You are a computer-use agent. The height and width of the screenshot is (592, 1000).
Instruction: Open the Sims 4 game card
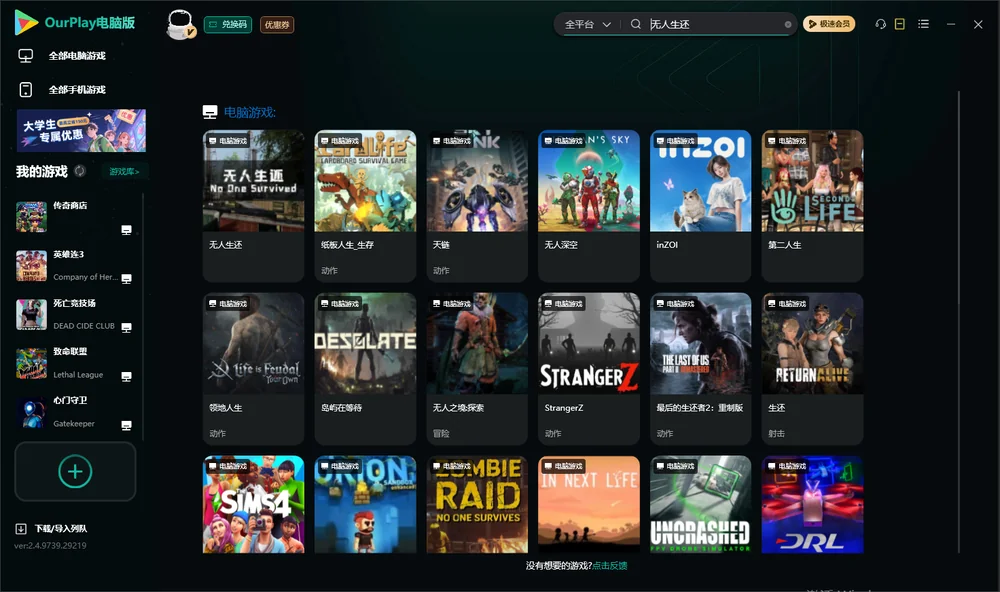(253, 504)
